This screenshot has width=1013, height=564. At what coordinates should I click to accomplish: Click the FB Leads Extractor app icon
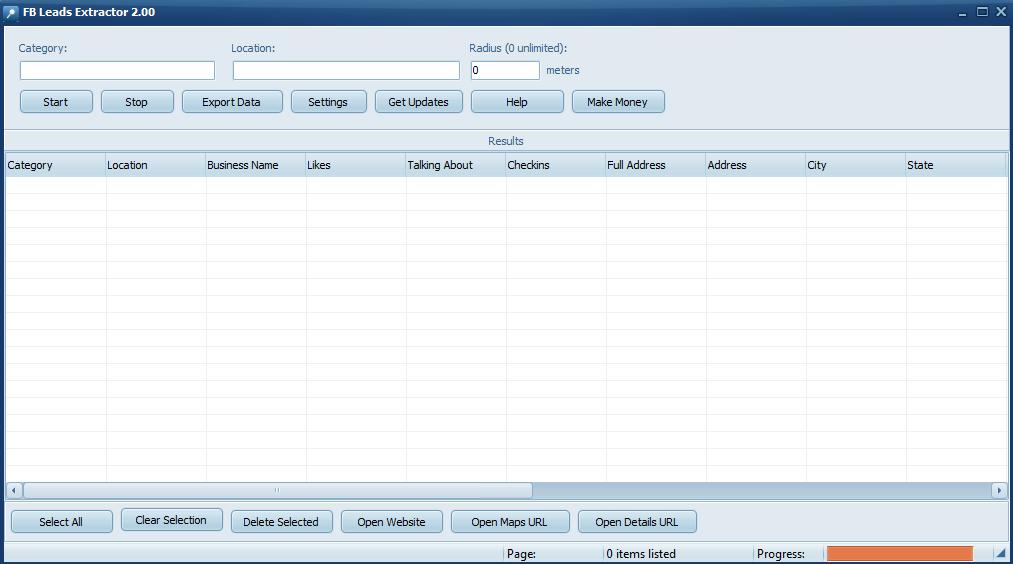11,12
